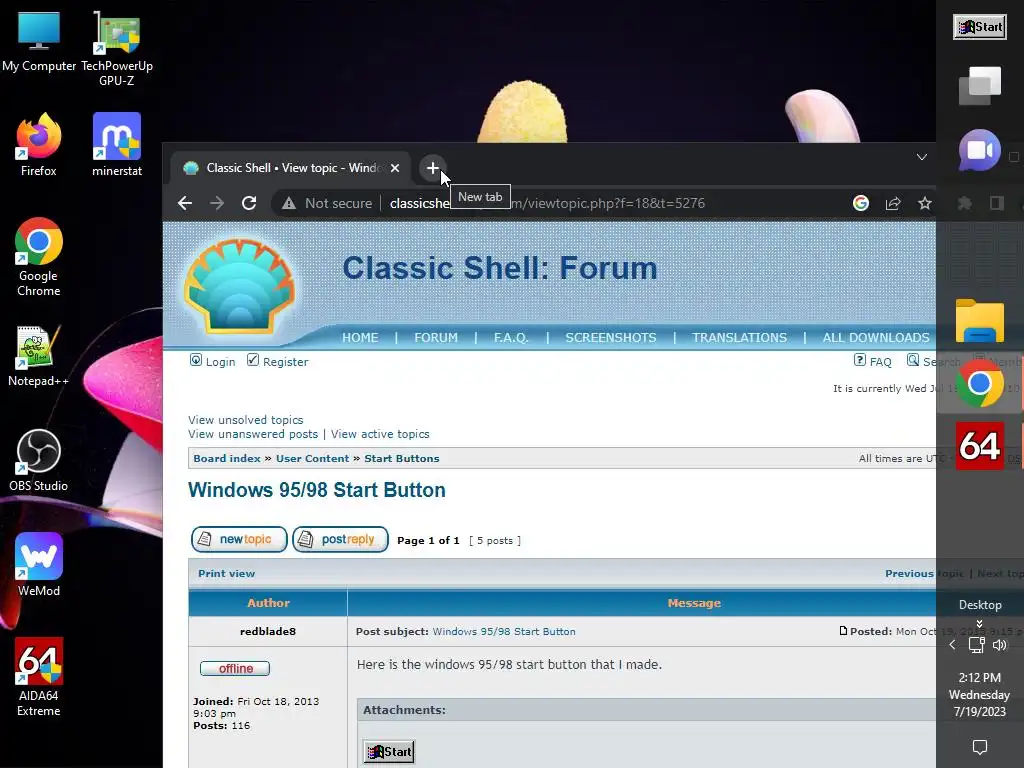Open volume control tray icon
The image size is (1024, 768).
999,645
